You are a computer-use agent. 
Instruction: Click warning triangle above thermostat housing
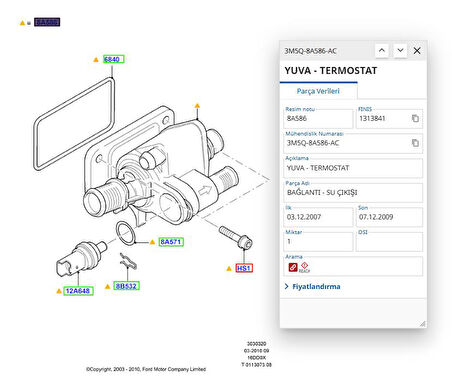[197, 106]
